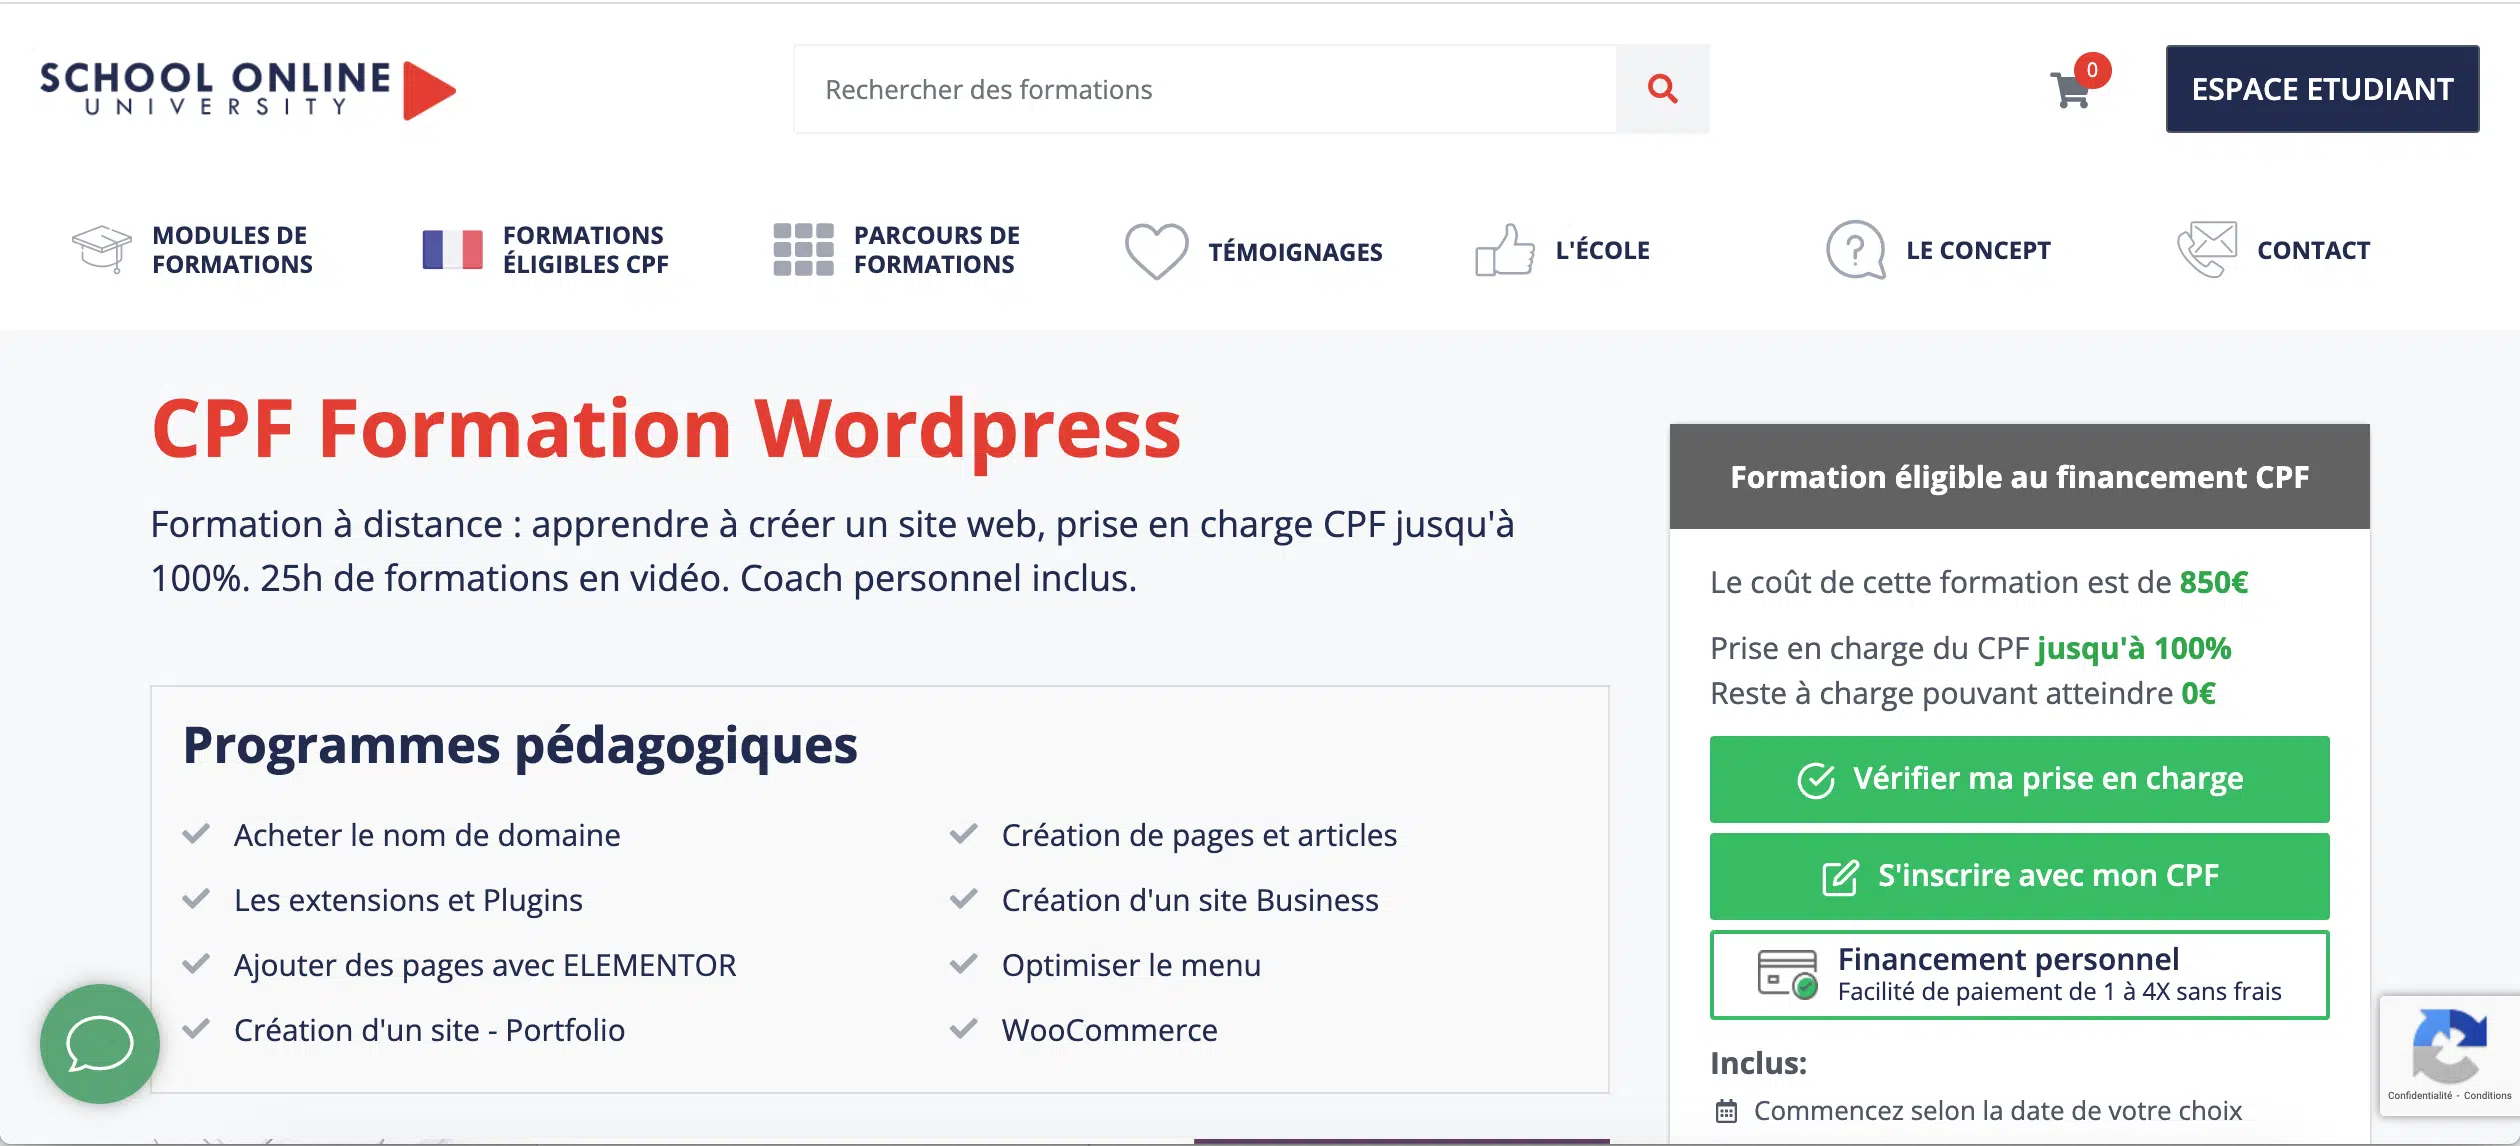Viewport: 2520px width, 1146px height.
Task: Open the green chat bubble widget
Action: click(x=99, y=1043)
